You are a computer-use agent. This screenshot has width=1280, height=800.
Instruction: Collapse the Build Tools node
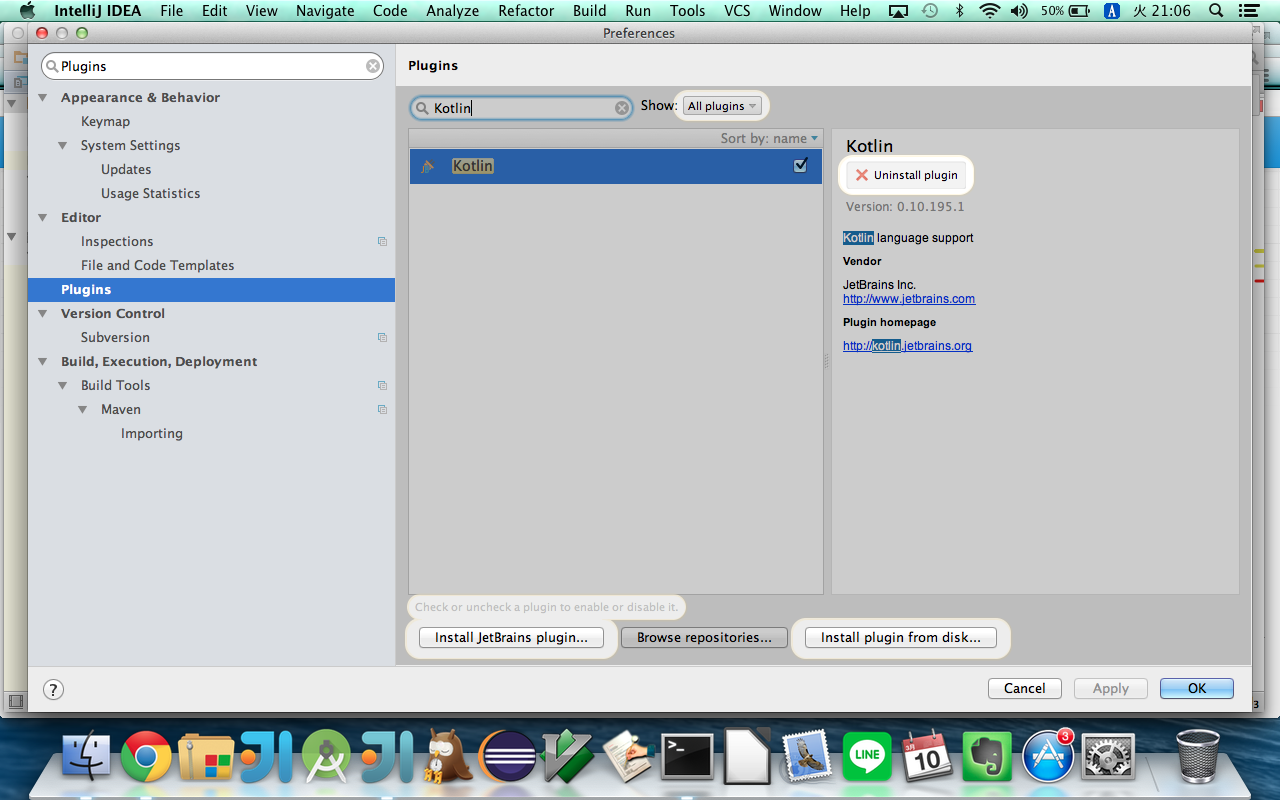coord(63,386)
